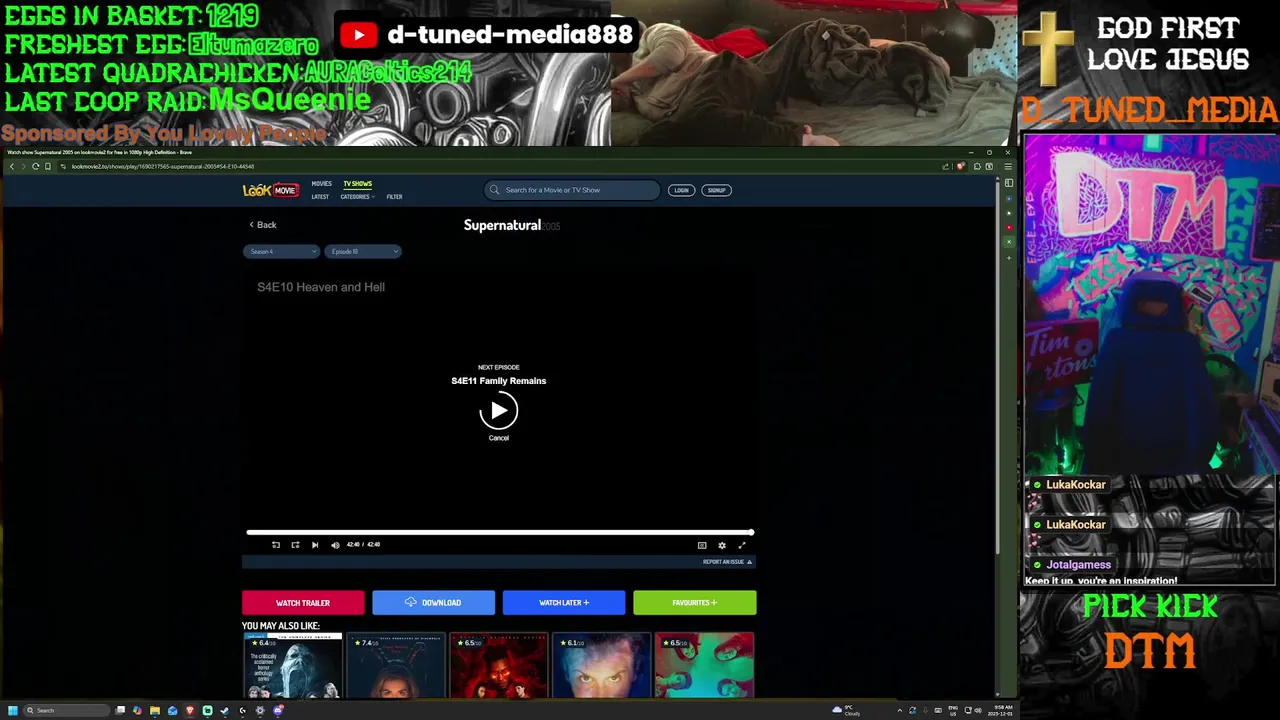Open the Brave browser menu
Screen dimensions: 1280x720
click(x=1008, y=166)
